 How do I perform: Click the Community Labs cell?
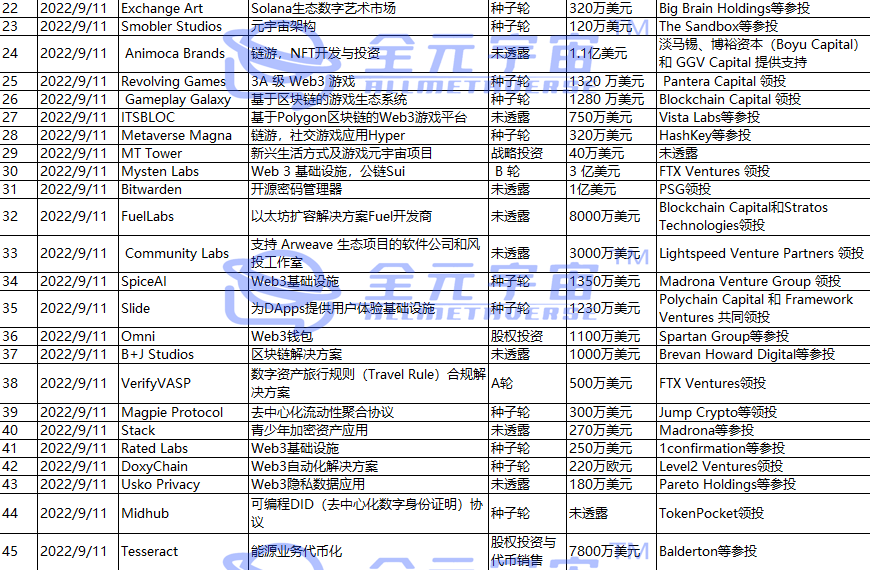[183, 254]
